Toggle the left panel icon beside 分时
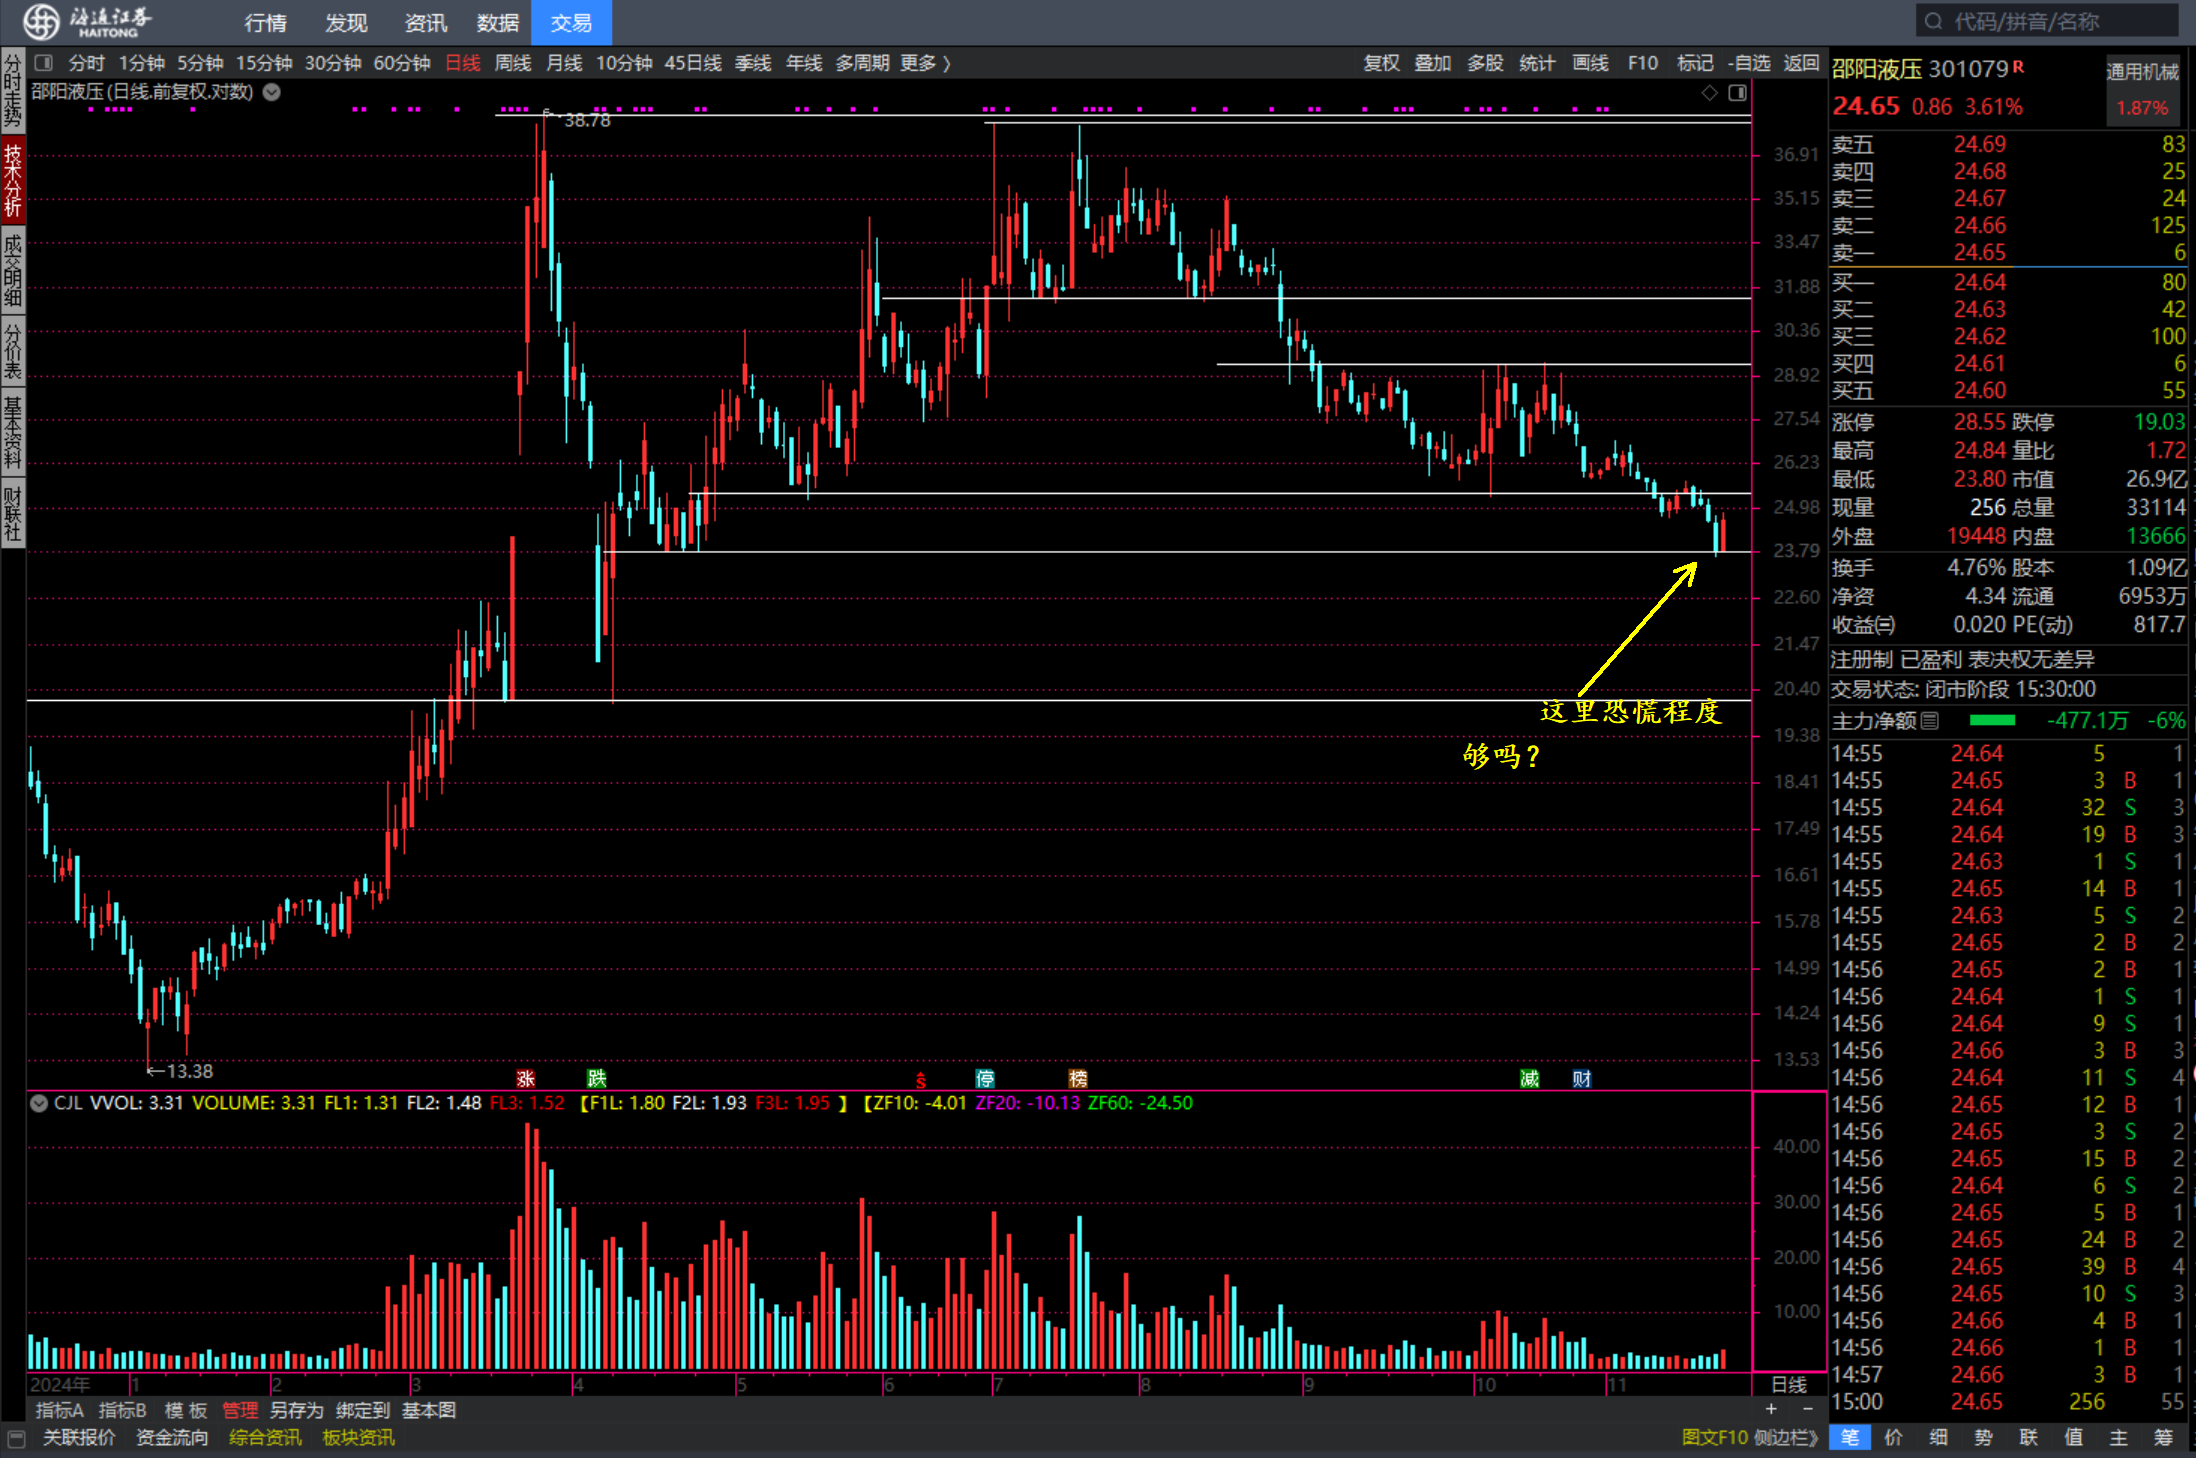Screen dimensions: 2196x1458 [43, 63]
